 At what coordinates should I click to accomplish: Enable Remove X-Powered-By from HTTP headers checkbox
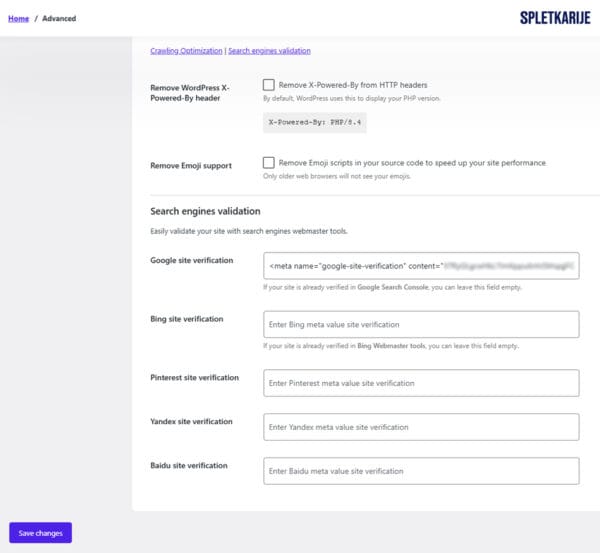269,85
